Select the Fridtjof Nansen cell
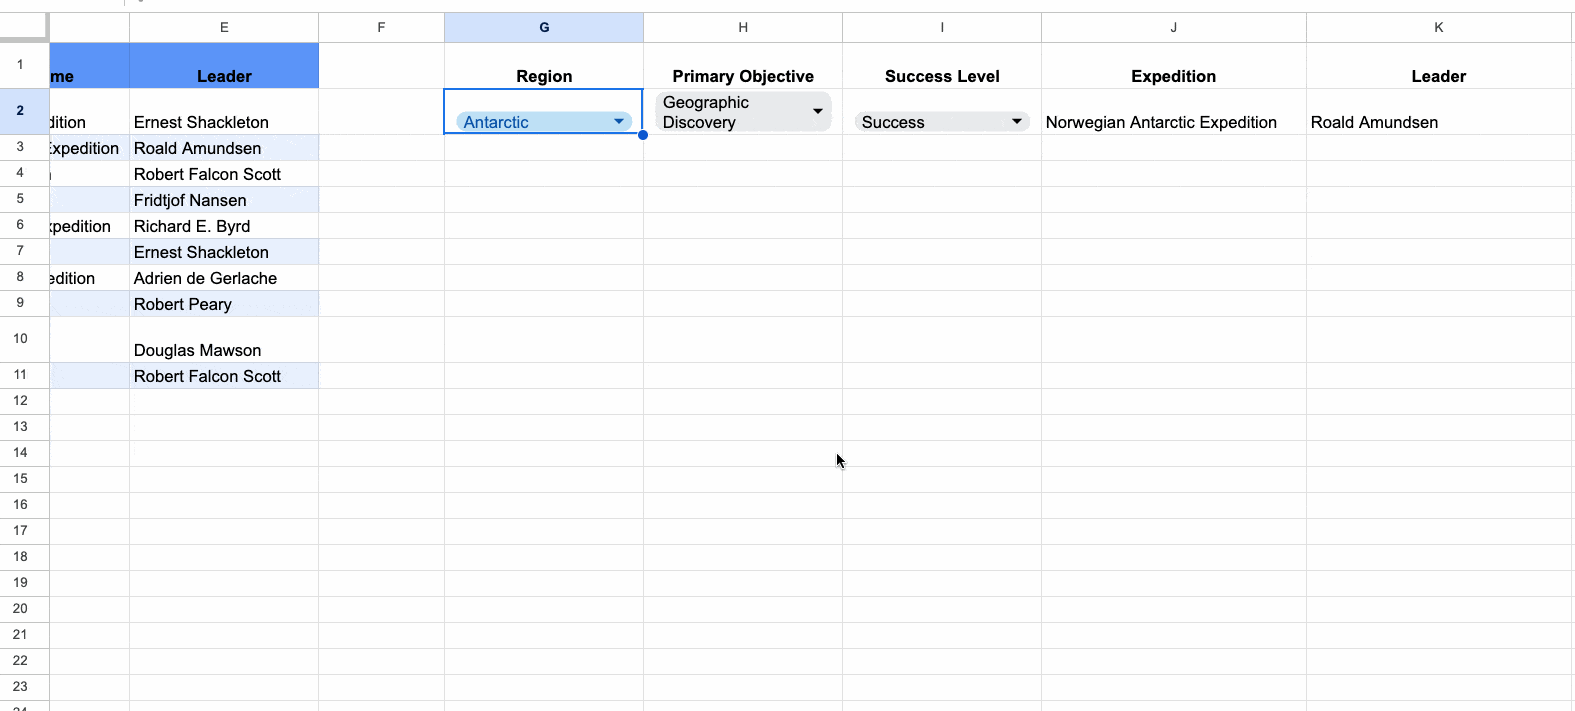1575x711 pixels. [x=190, y=200]
